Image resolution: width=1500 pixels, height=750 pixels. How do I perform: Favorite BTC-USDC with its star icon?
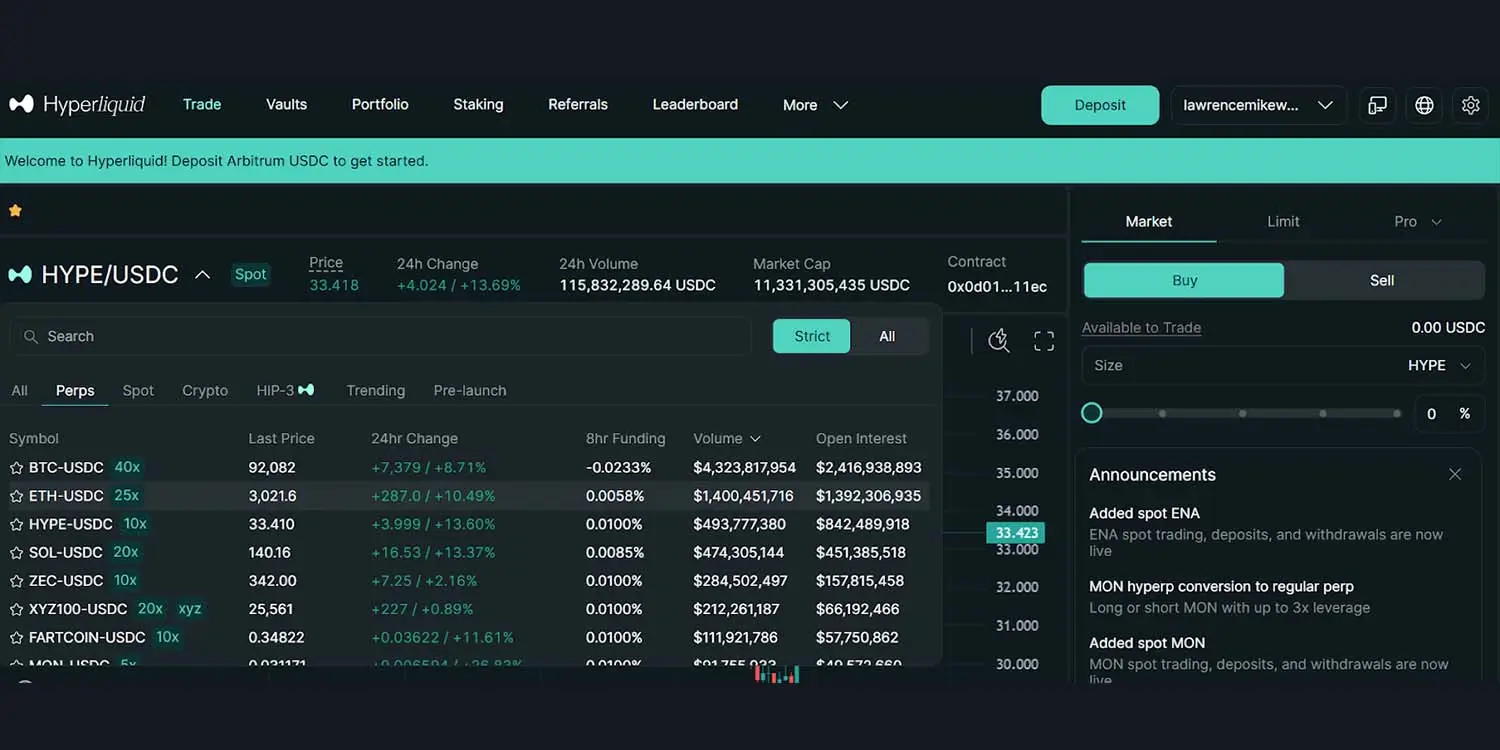click(16, 468)
